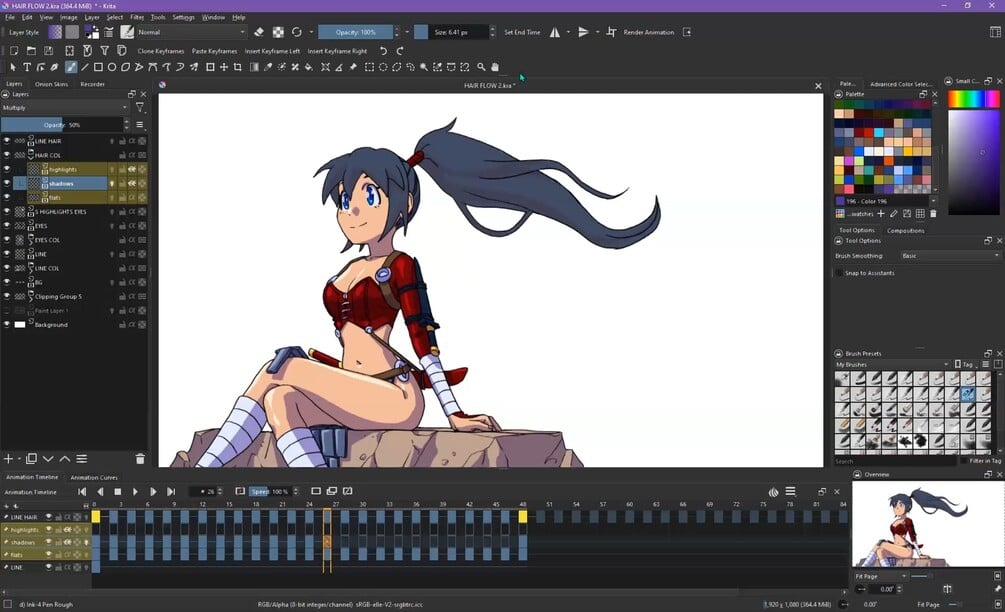The height and width of the screenshot is (612, 1005).
Task: Open the Filter menu
Action: pyautogui.click(x=137, y=17)
